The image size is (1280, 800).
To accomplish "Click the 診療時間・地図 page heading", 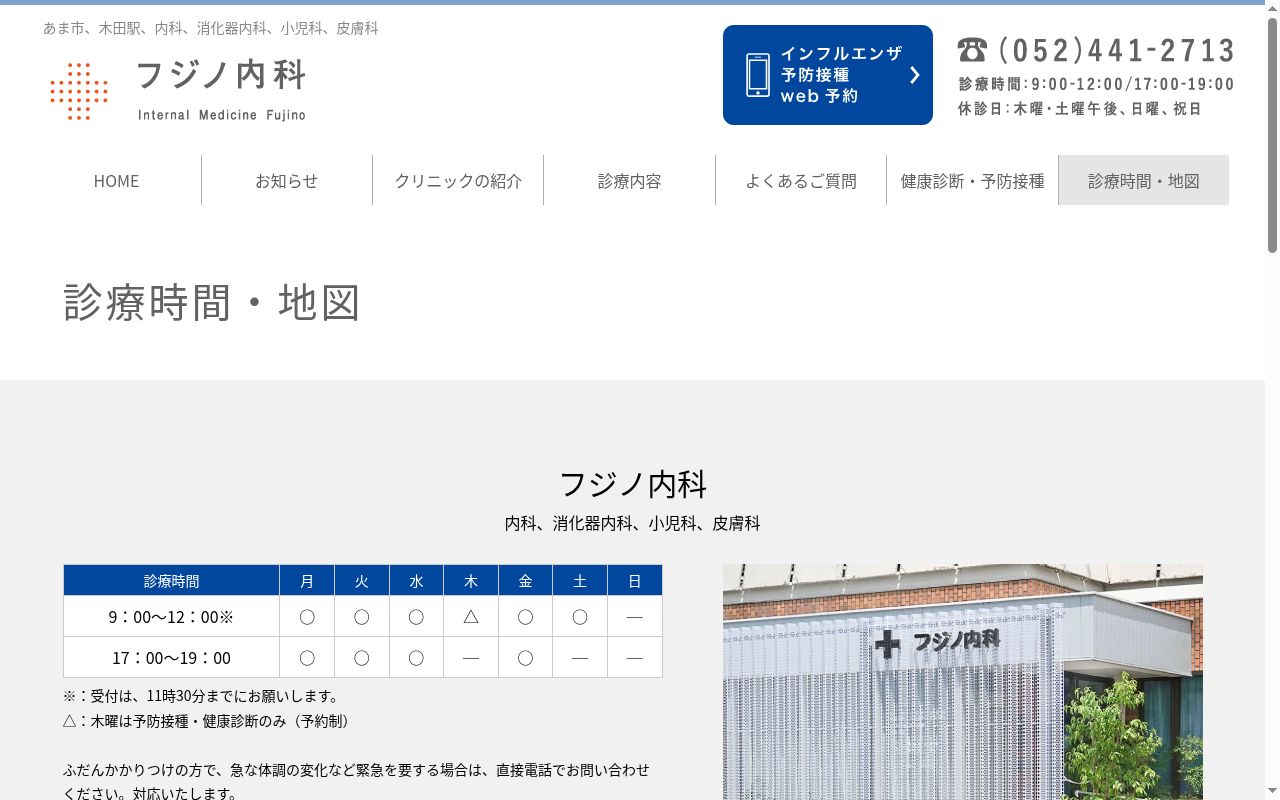I will tap(212, 302).
